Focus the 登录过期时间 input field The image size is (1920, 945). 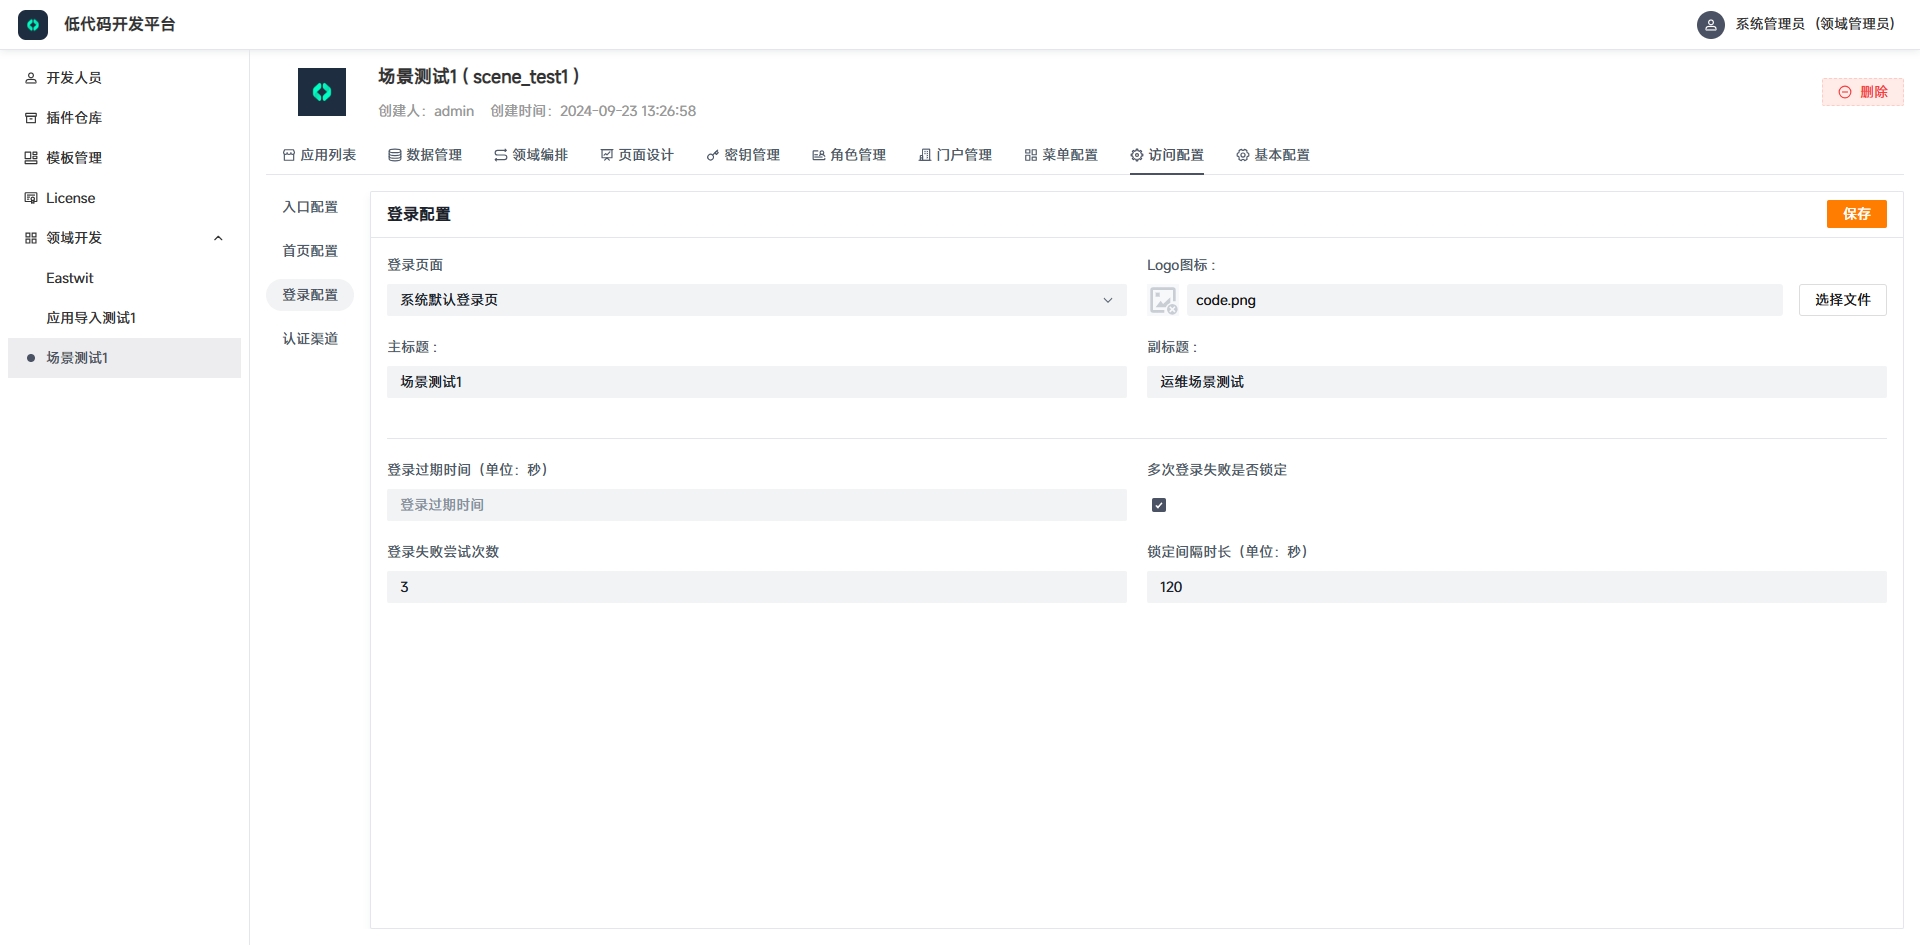(x=756, y=505)
